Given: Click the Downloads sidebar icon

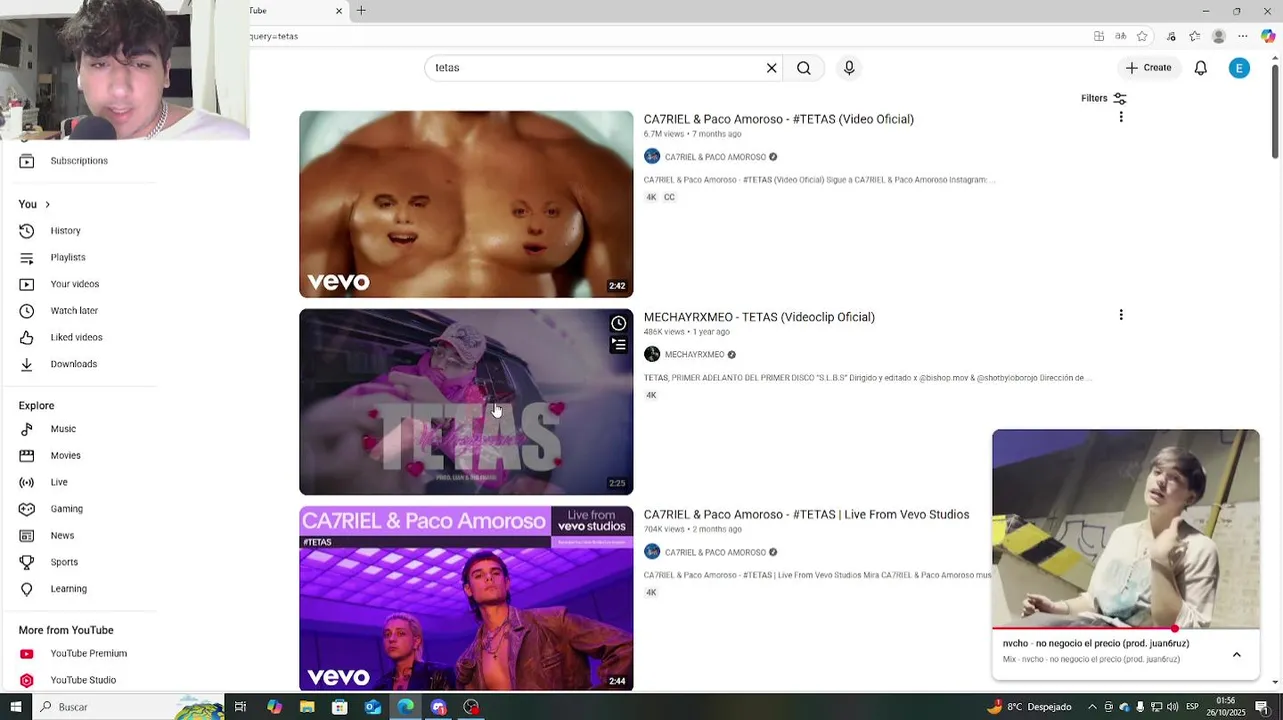Looking at the screenshot, I should coord(27,364).
